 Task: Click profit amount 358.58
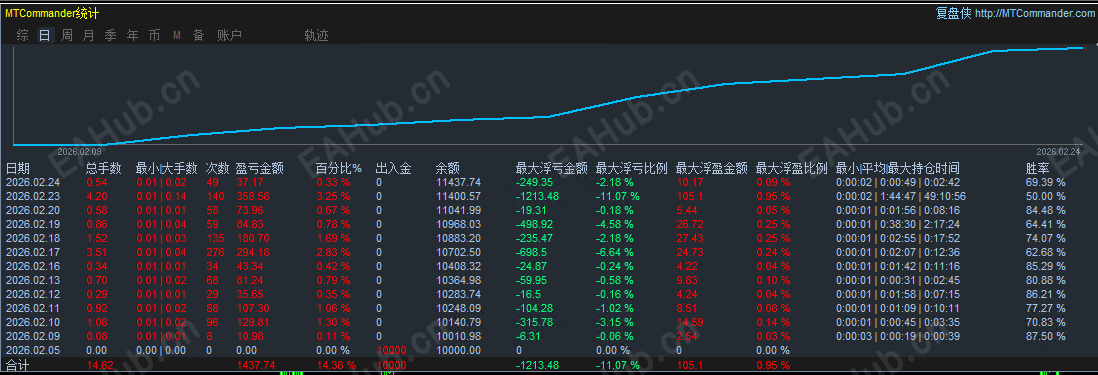[x=253, y=196]
